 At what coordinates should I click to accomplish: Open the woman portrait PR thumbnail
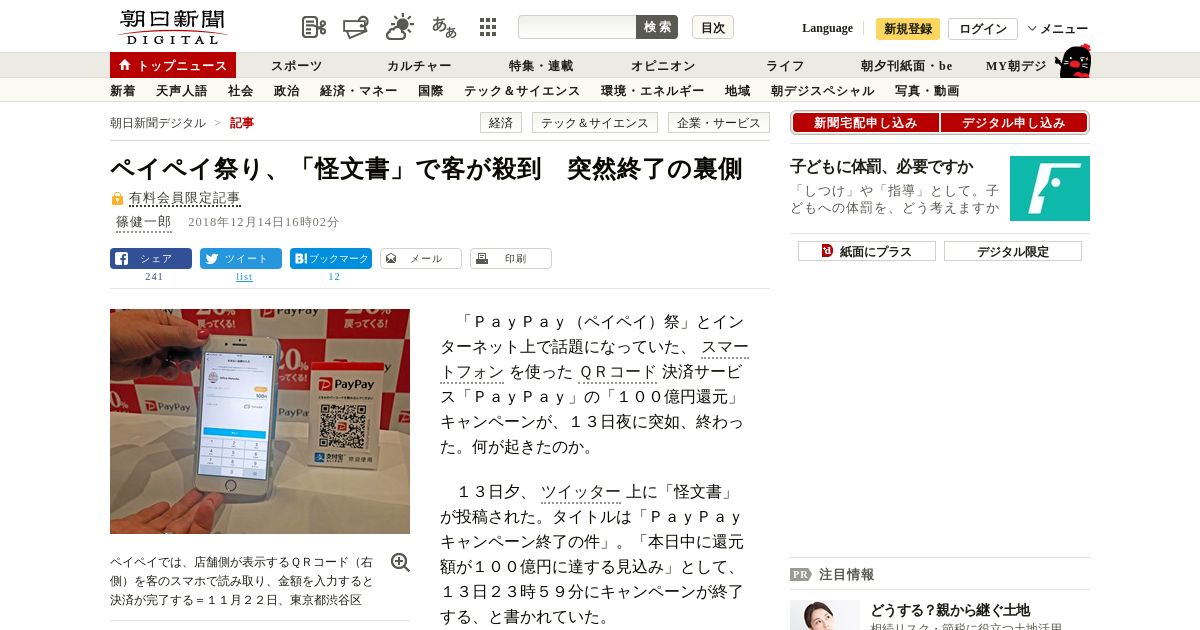pos(825,615)
